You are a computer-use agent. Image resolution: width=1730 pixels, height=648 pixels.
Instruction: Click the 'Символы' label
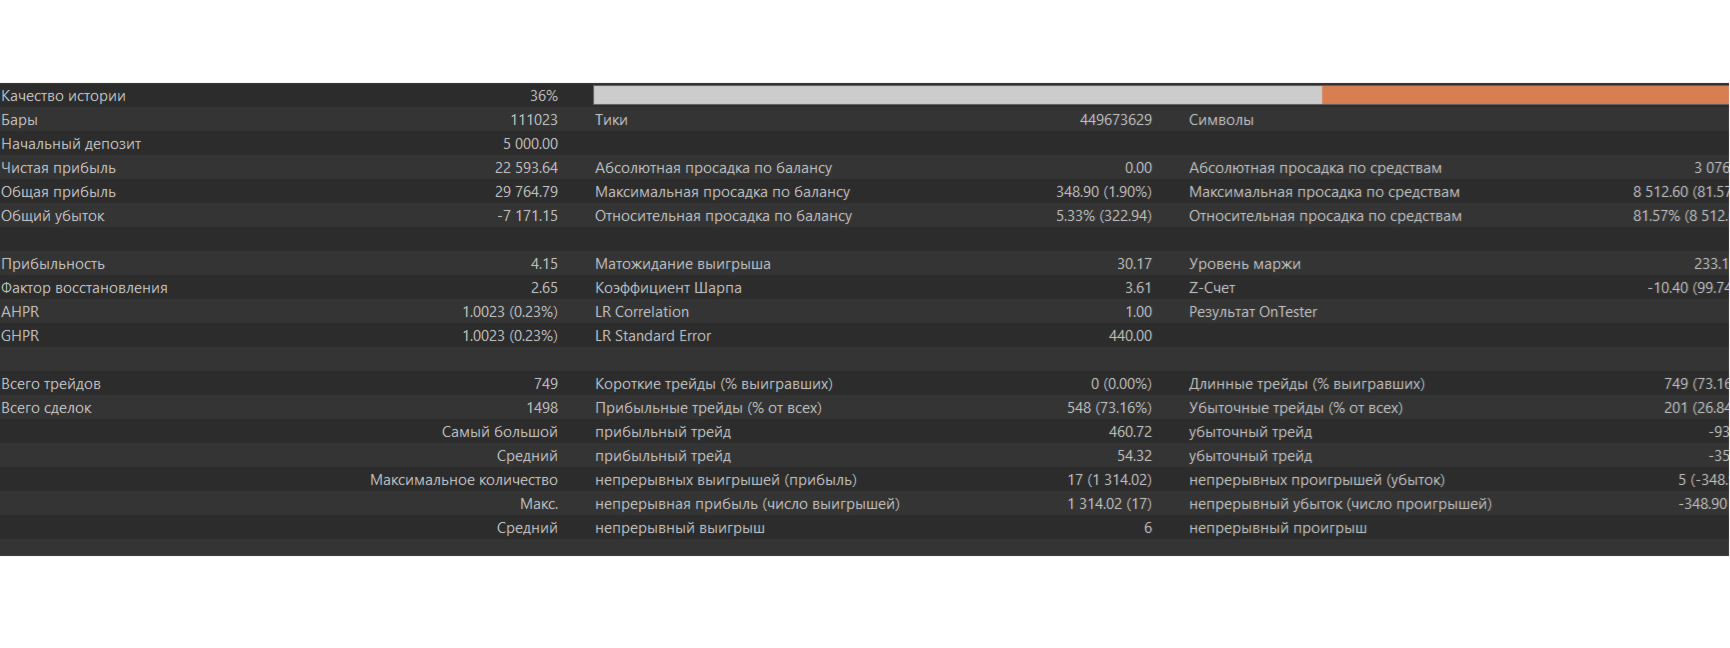(1221, 120)
